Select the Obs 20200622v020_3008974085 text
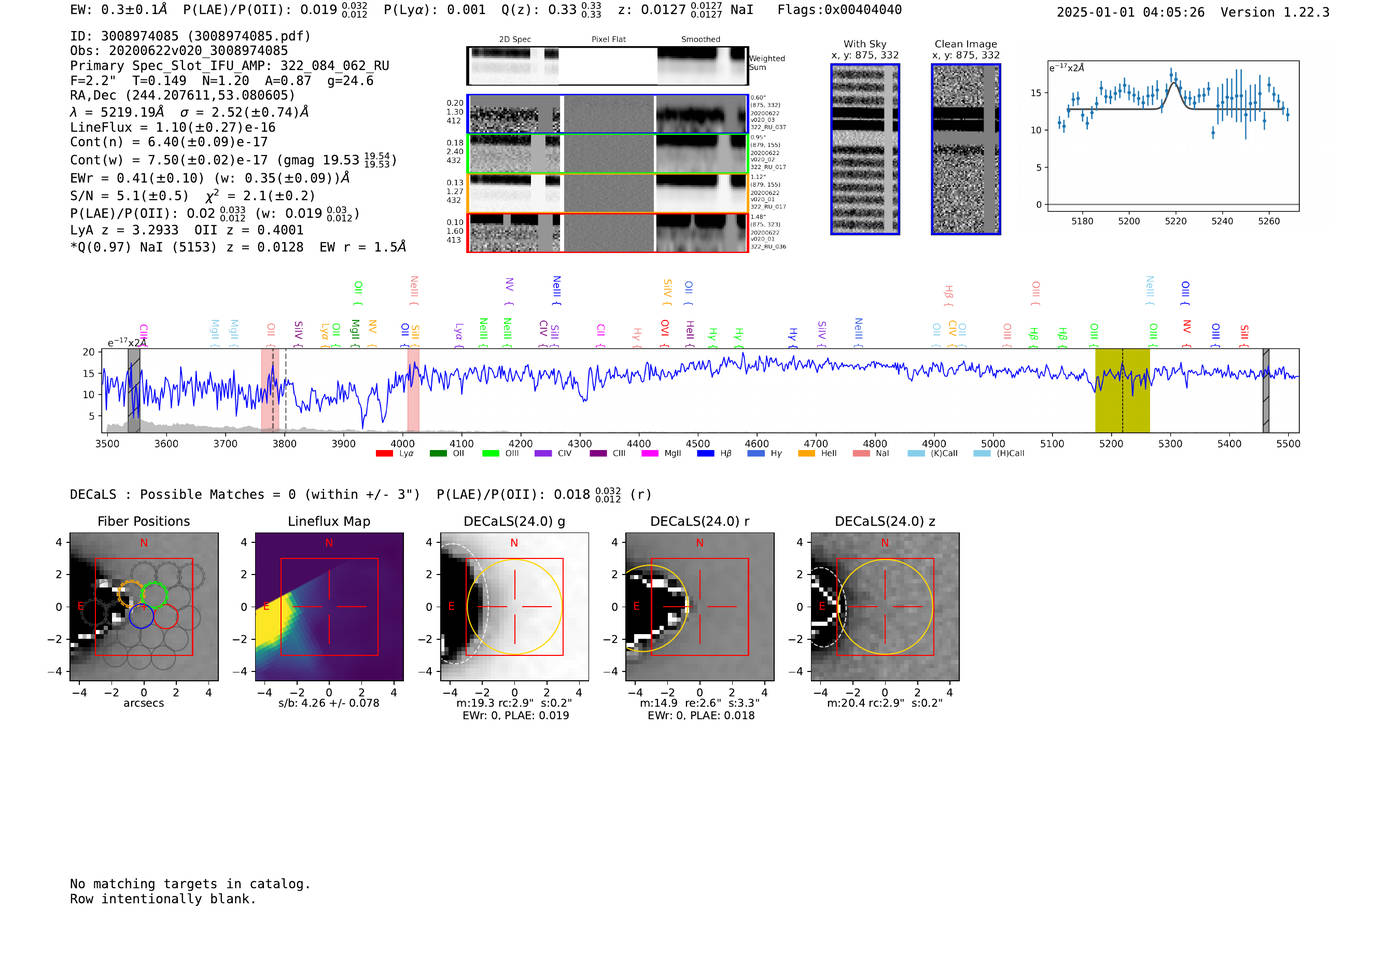This screenshot has height=953, width=1400. (179, 51)
